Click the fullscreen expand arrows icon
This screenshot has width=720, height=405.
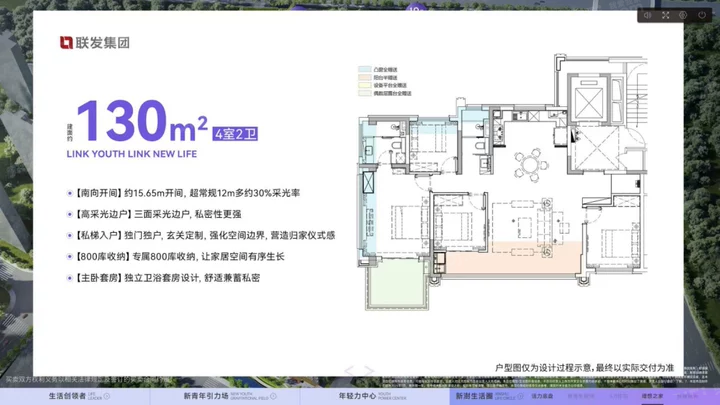665,15
